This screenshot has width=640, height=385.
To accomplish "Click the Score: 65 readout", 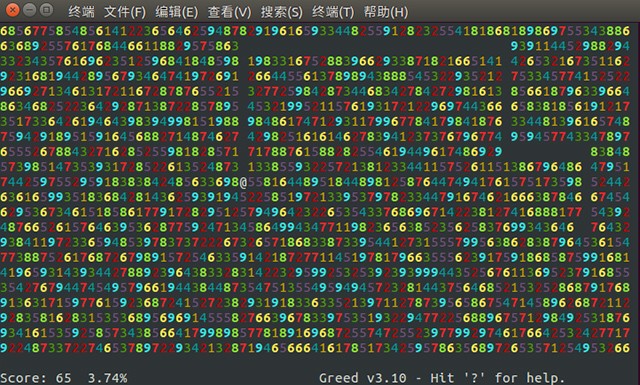I will tap(36, 378).
